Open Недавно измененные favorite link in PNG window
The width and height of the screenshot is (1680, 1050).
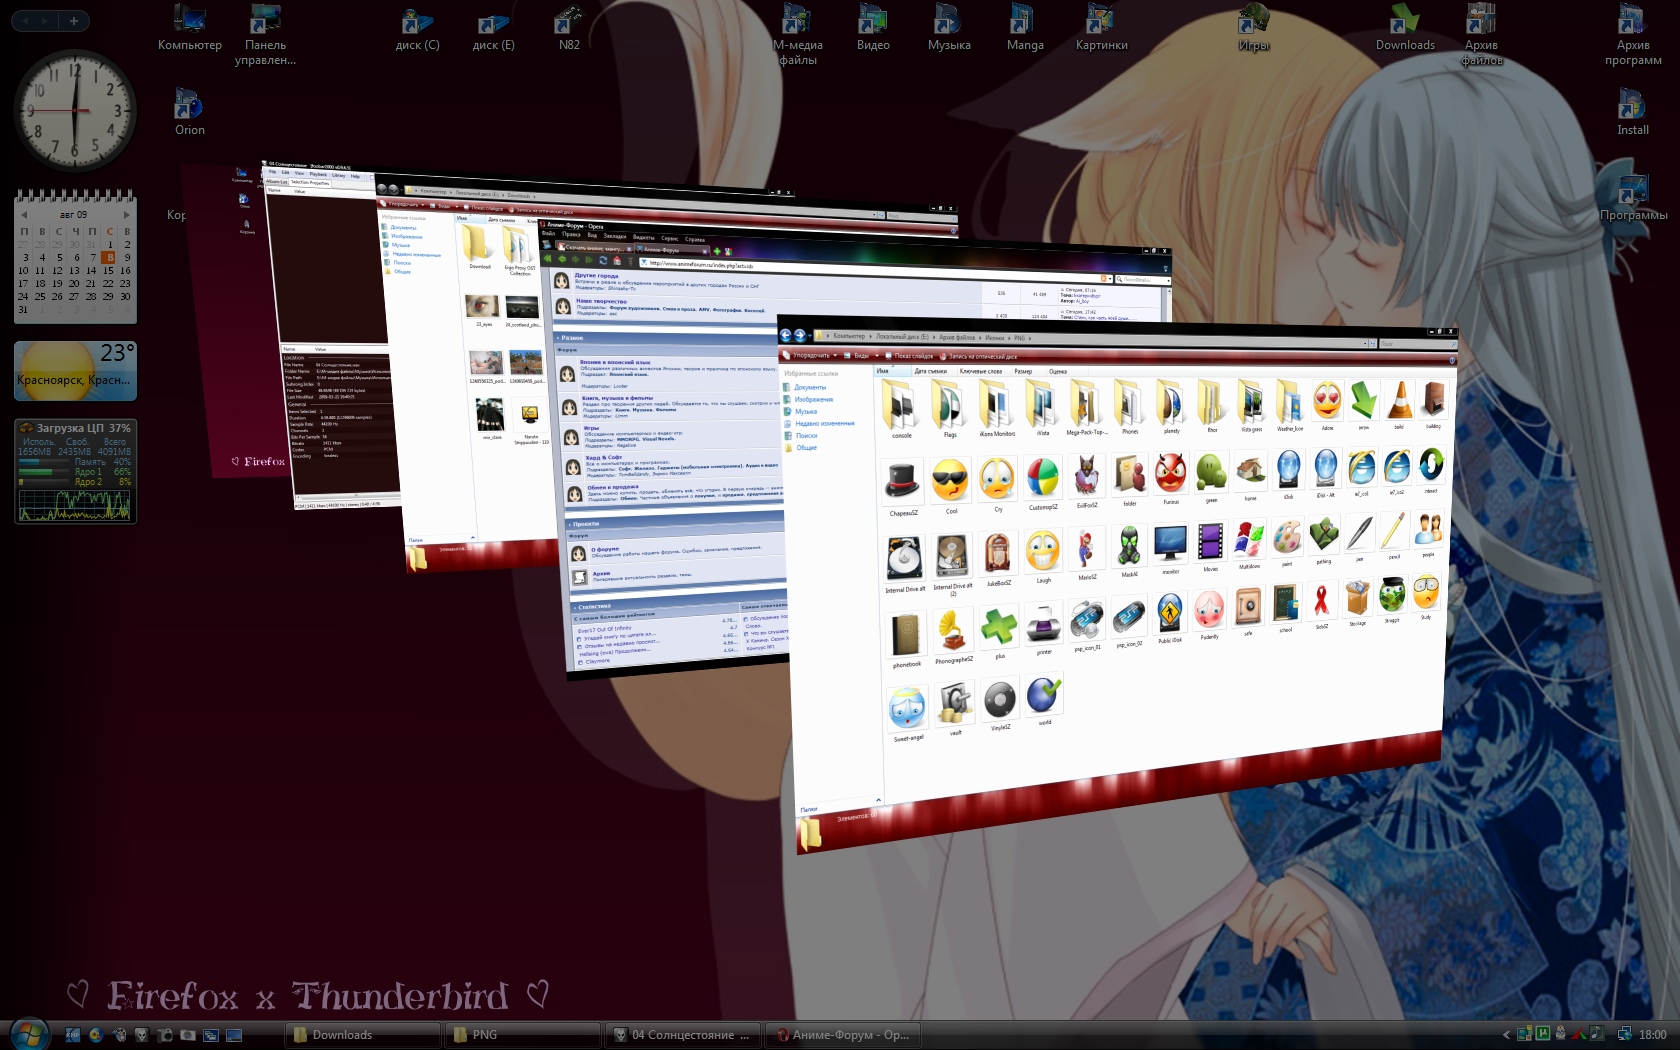tap(820, 423)
